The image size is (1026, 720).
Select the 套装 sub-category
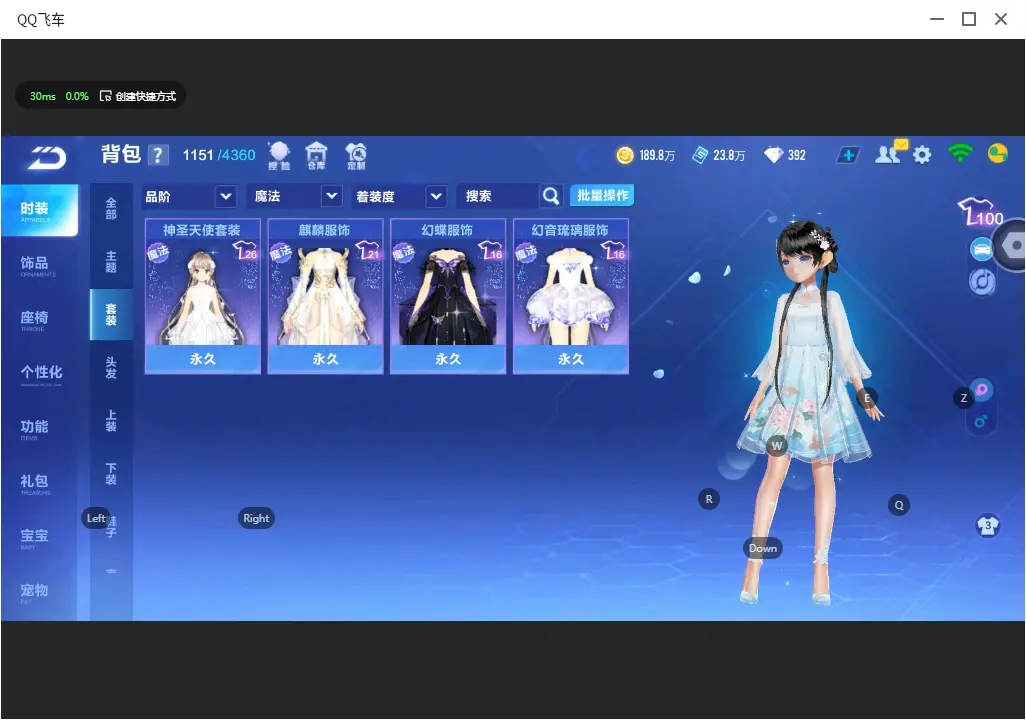click(111, 315)
